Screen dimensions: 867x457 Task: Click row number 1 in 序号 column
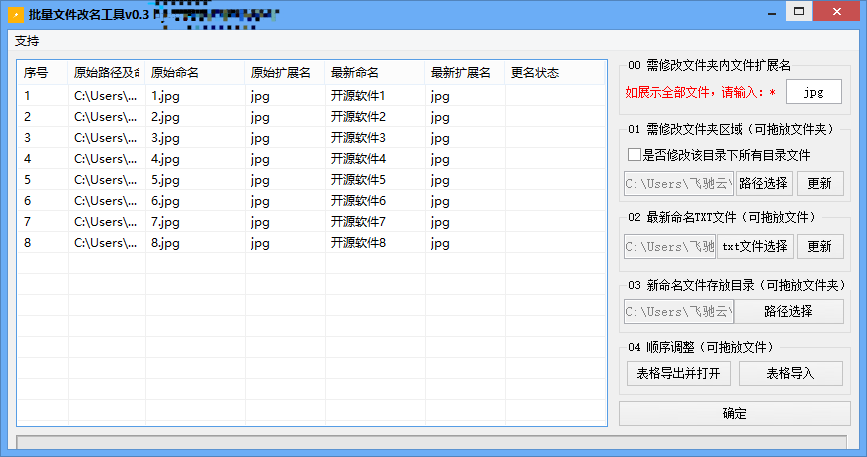click(x=43, y=96)
